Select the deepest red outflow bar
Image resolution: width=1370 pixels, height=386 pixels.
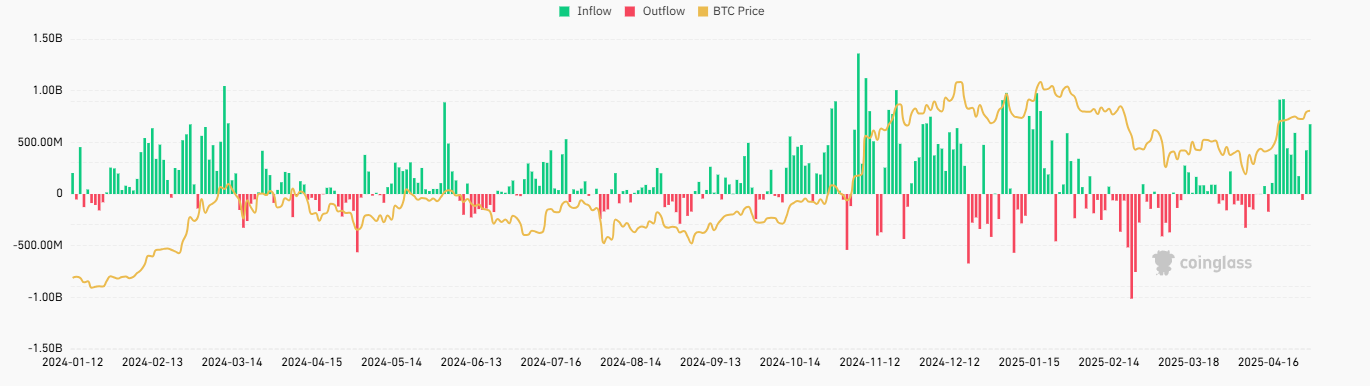coord(1131,246)
